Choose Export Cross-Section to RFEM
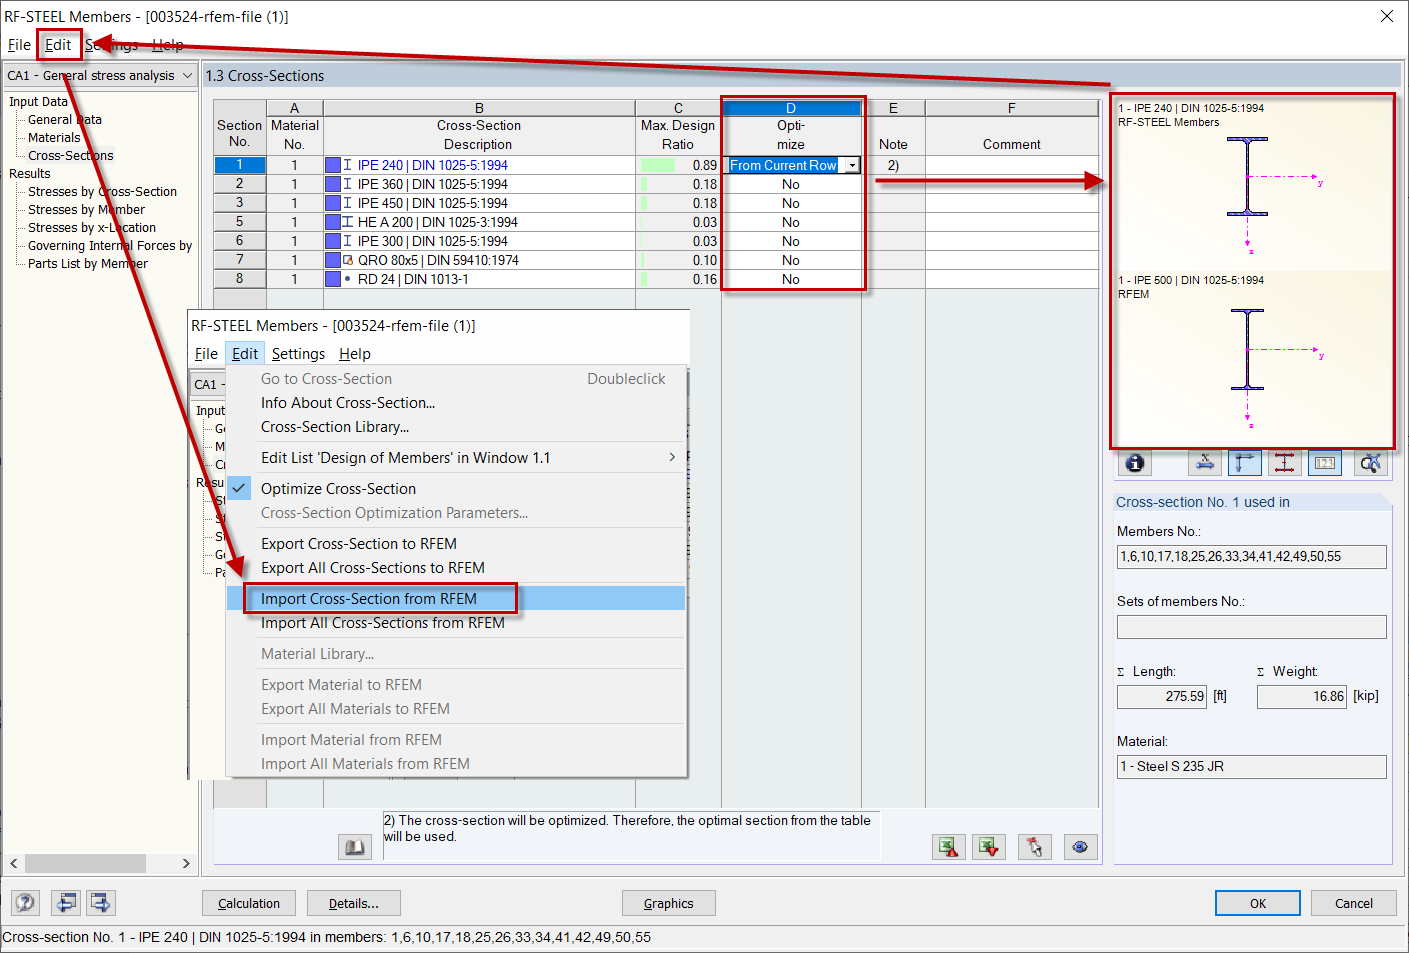The height and width of the screenshot is (953, 1409). [x=359, y=544]
